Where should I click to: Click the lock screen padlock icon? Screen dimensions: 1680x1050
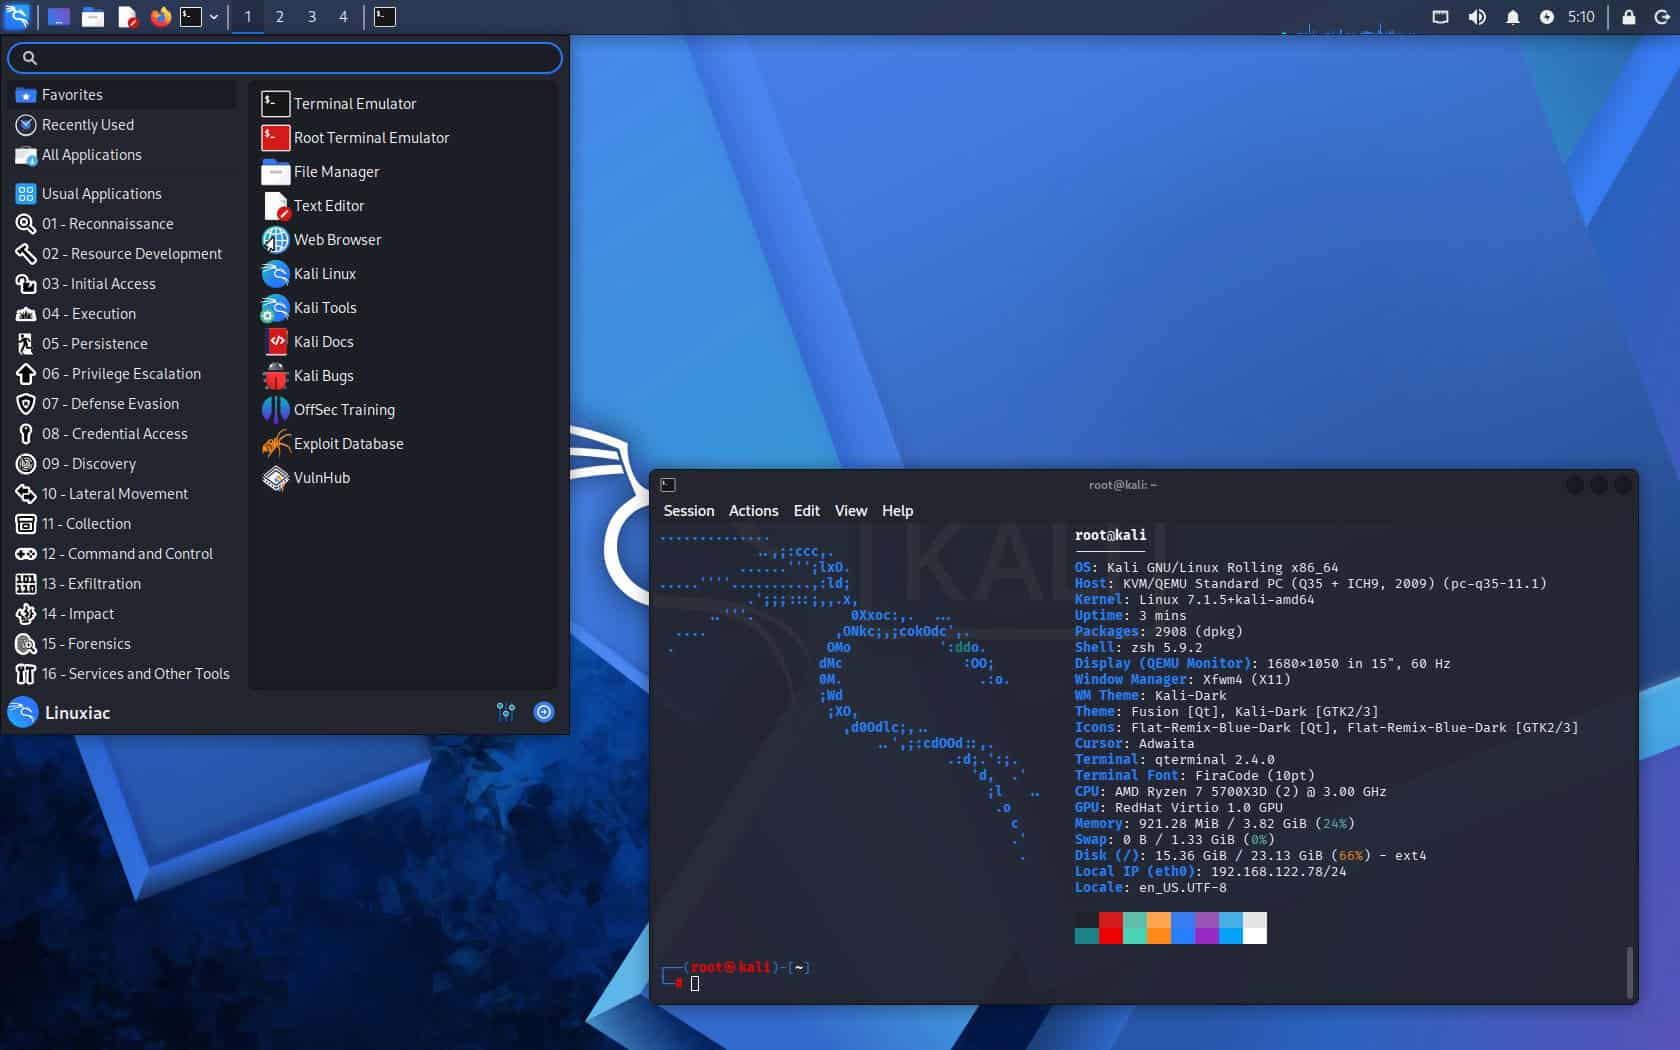(x=1628, y=16)
